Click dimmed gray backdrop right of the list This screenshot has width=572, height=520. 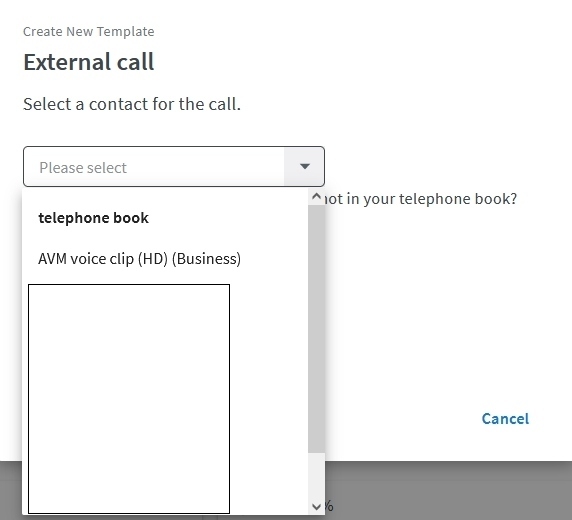click(x=448, y=490)
